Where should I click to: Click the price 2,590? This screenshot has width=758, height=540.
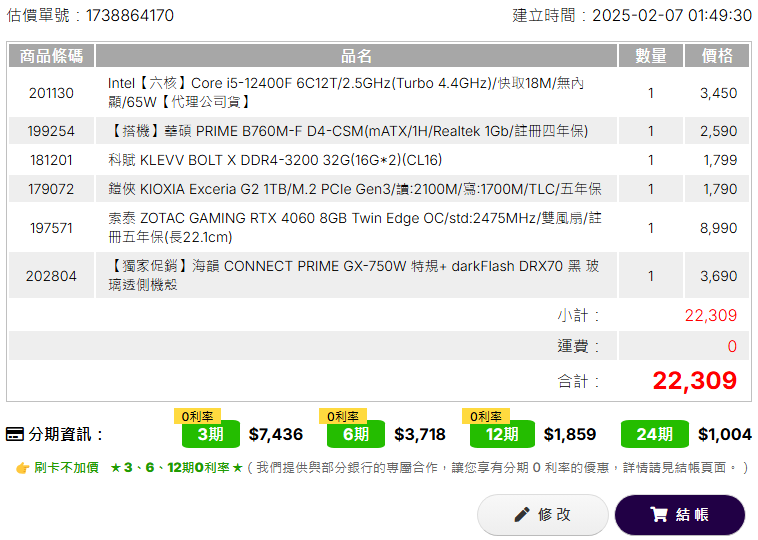tap(718, 131)
